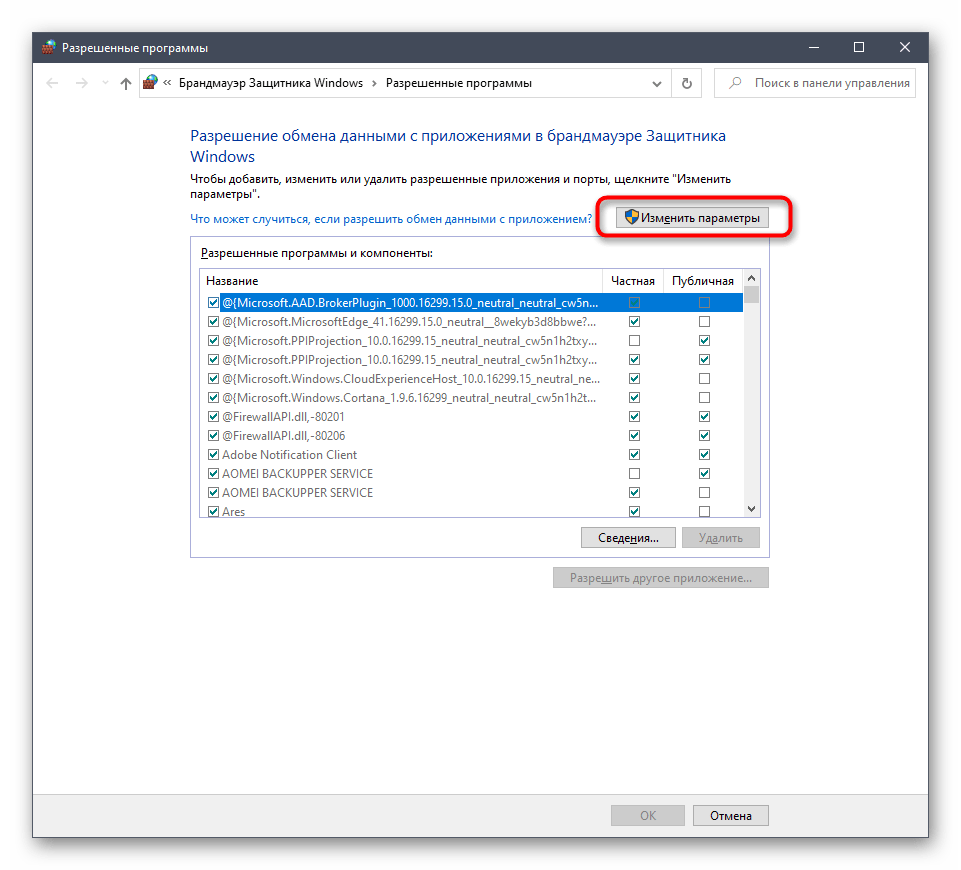Viewport: 961px width, 870px height.
Task: Click the window title bar firewall icon
Action: (x=49, y=47)
